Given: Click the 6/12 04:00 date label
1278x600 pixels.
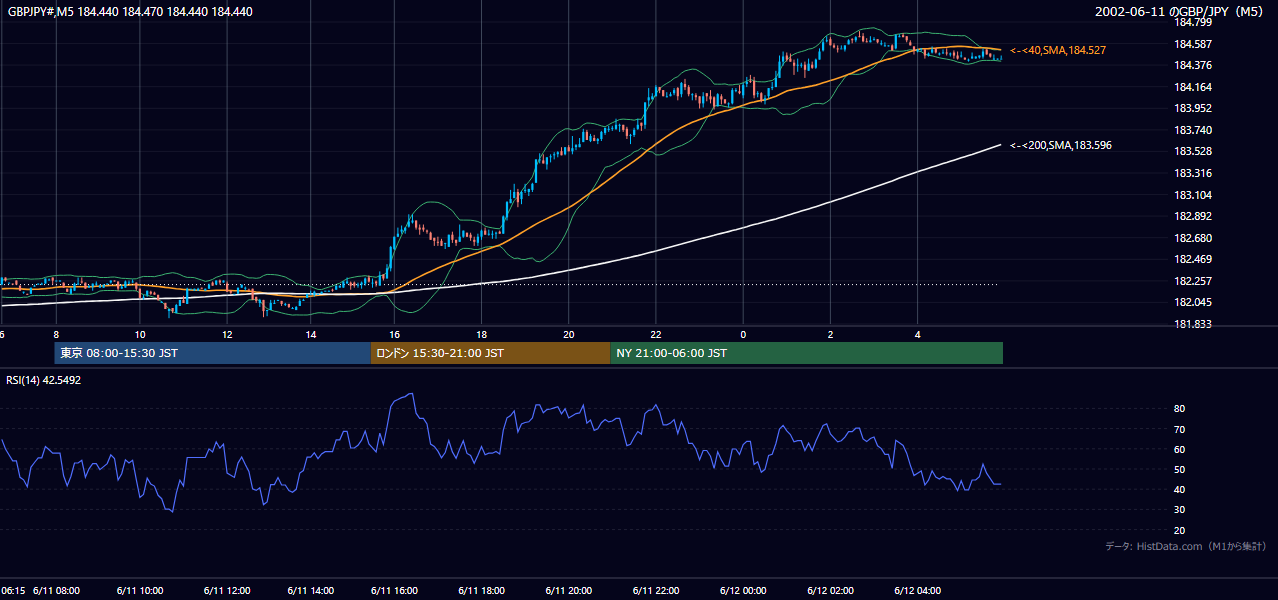Looking at the screenshot, I should (917, 590).
